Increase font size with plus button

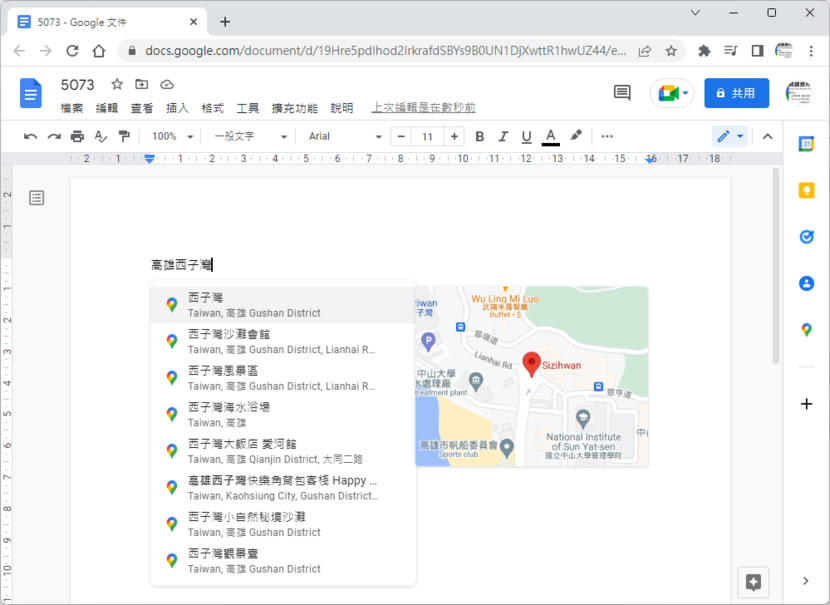tap(454, 137)
